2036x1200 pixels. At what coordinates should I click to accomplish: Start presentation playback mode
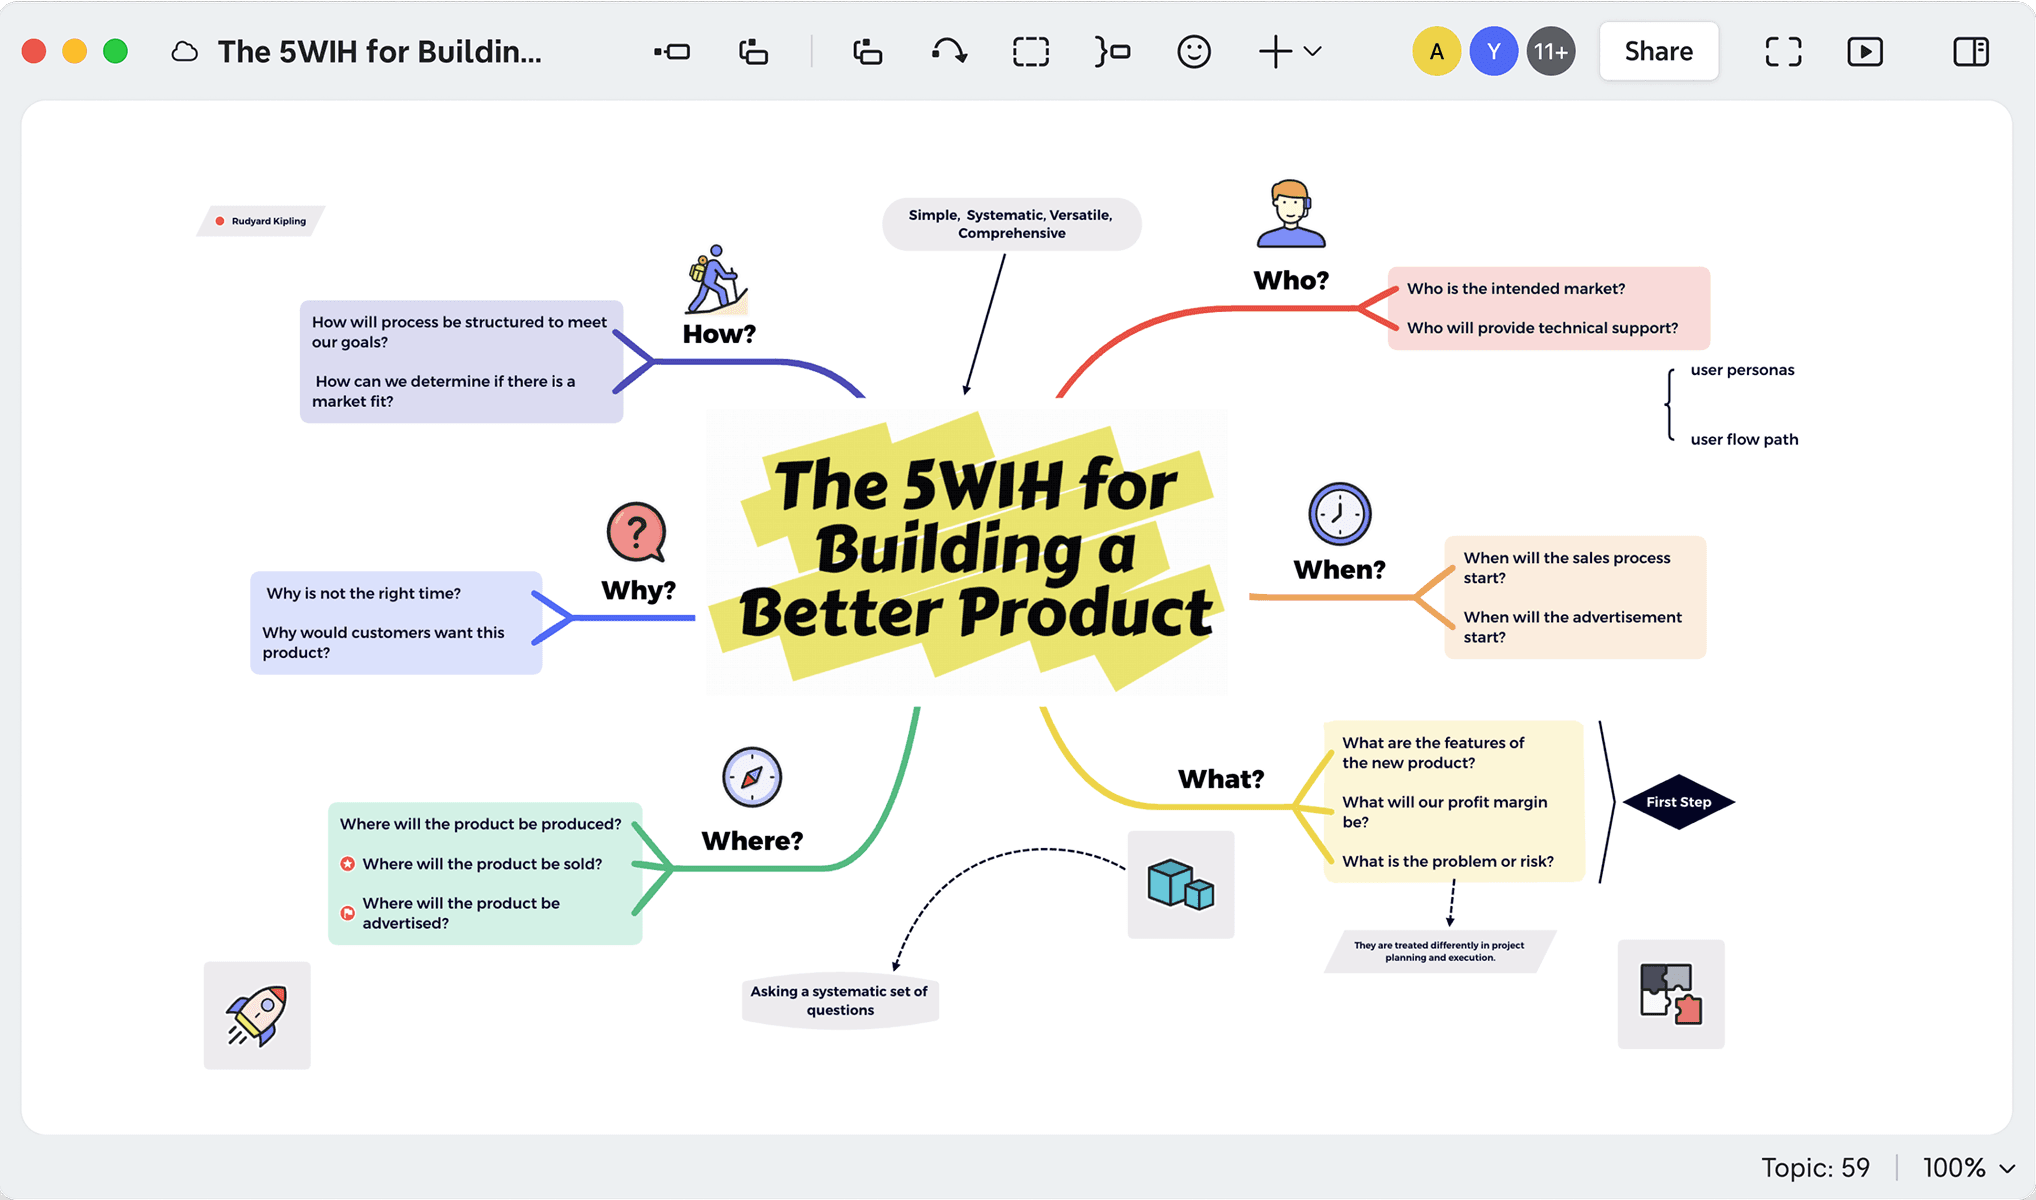pos(1865,51)
